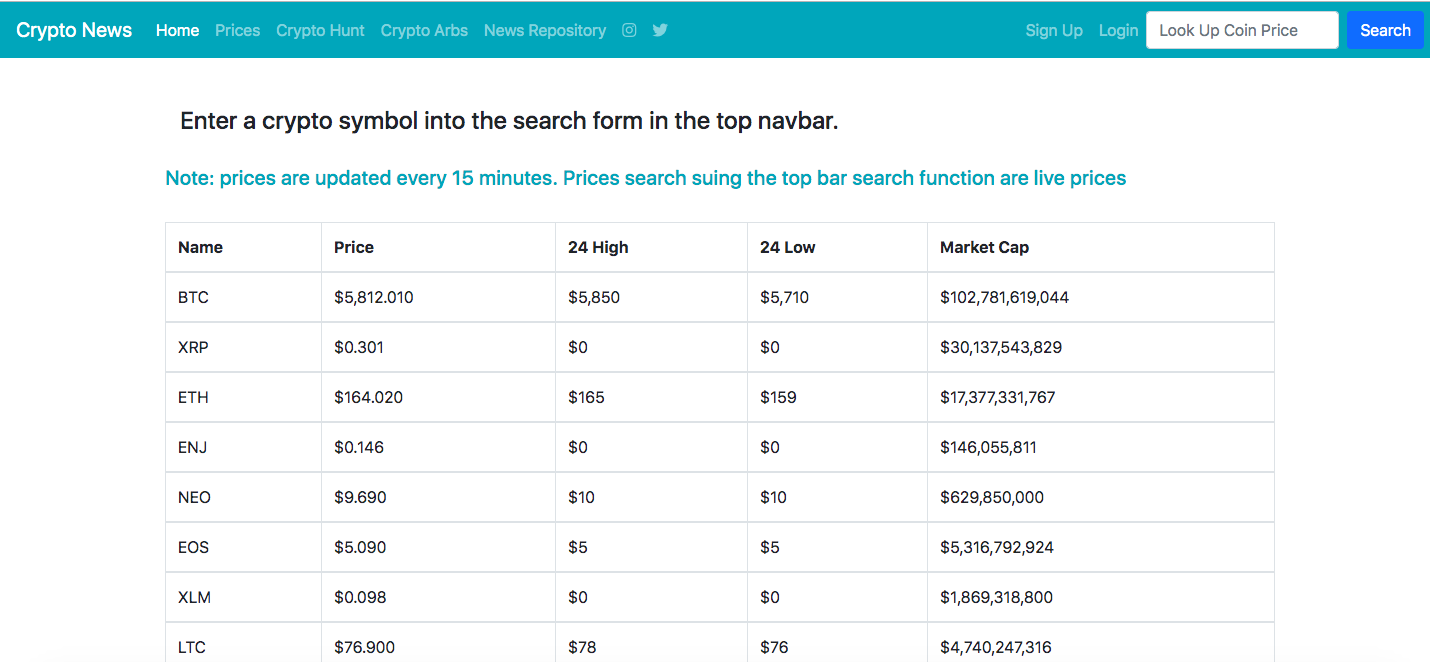Click the EOS name cell
The image size is (1430, 662).
pos(243,547)
